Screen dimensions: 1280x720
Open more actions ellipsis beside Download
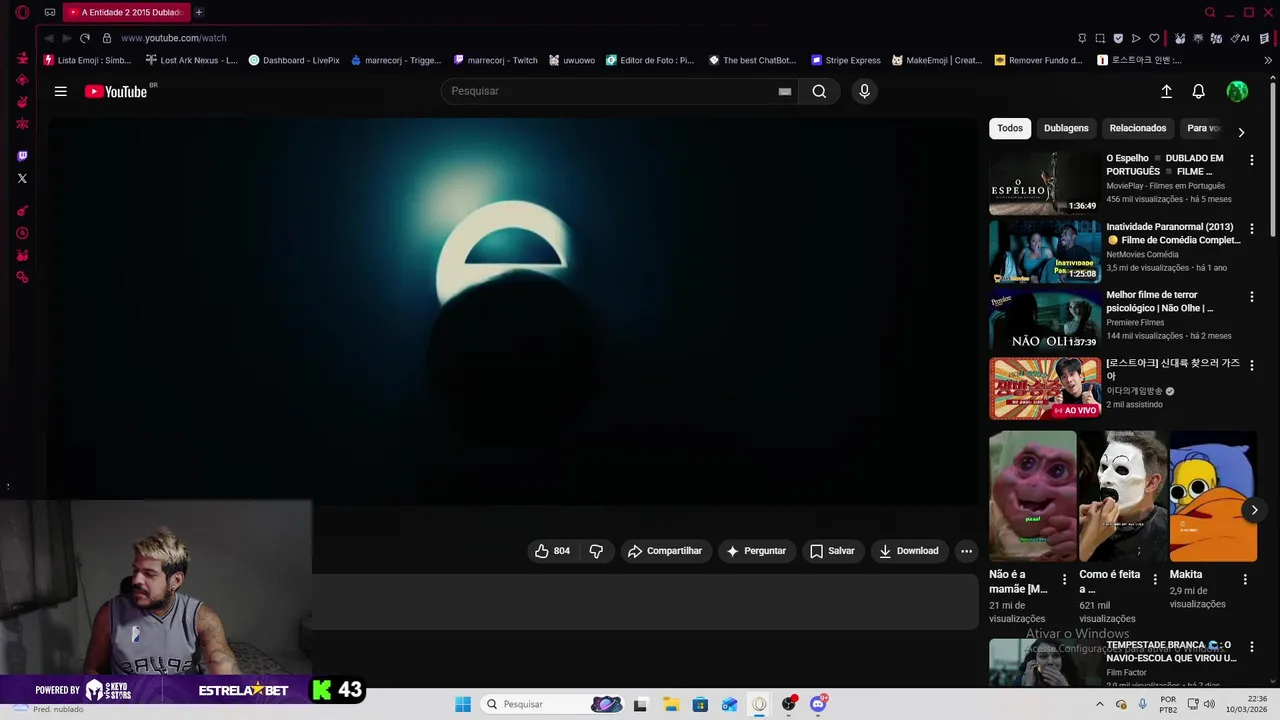coord(966,551)
